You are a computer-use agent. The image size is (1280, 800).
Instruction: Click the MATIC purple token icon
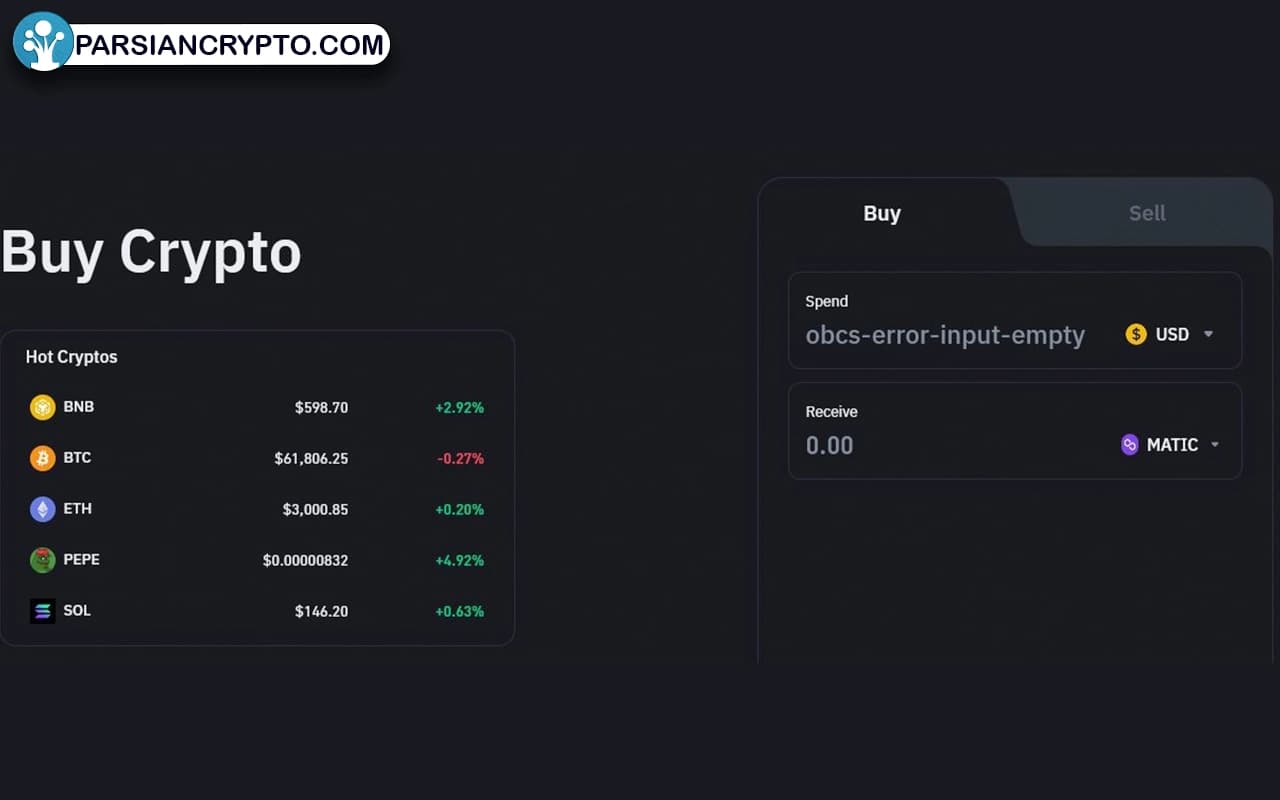point(1130,445)
